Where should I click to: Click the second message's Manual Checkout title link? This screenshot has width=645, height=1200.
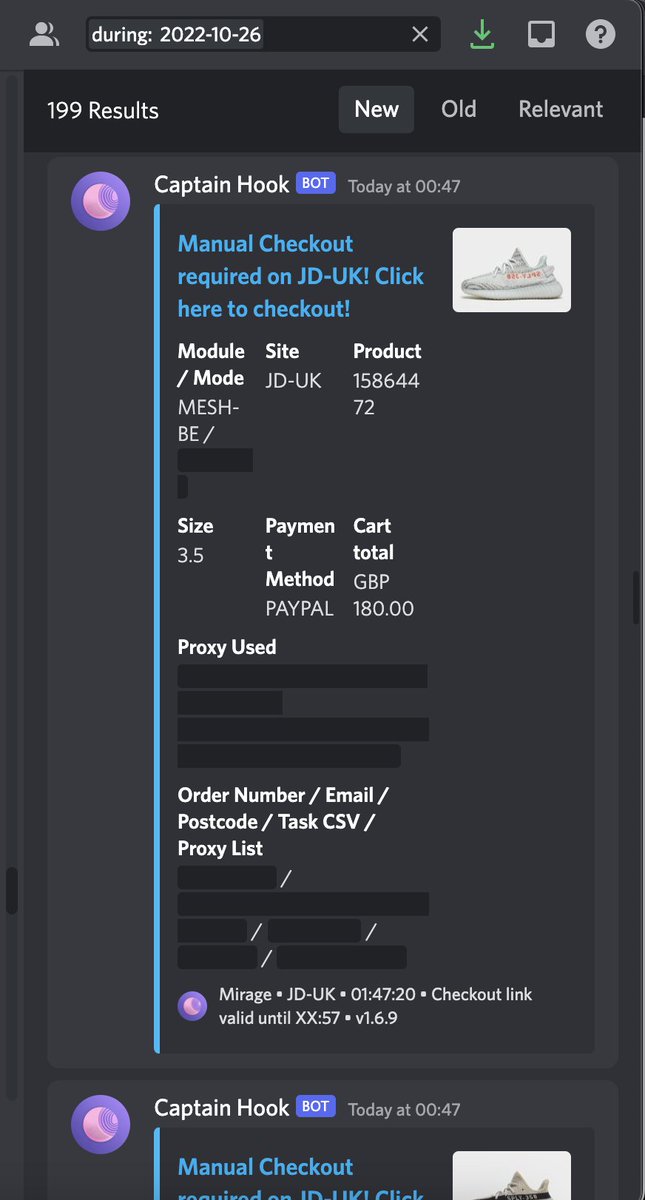(x=301, y=1180)
